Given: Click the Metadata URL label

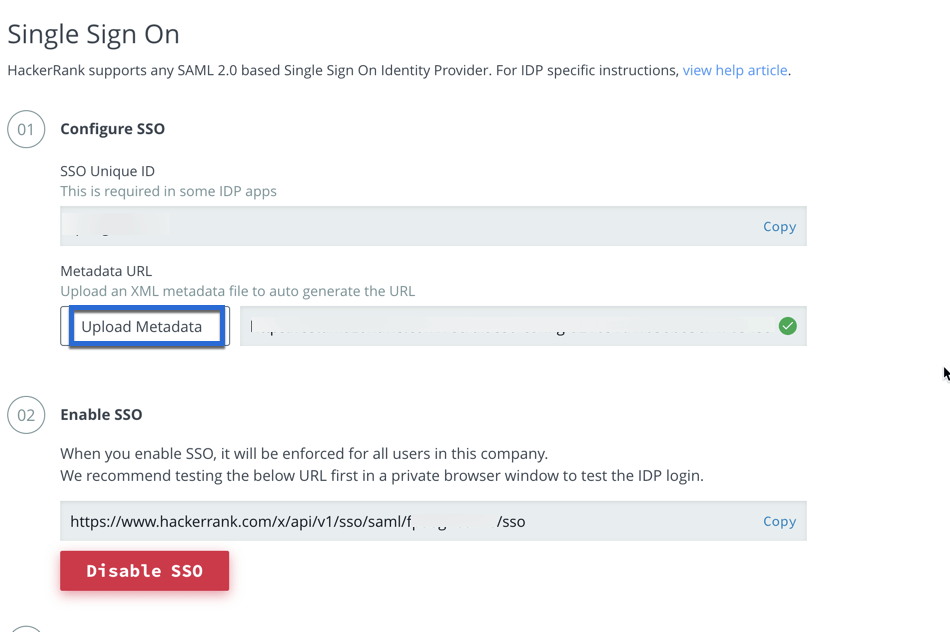Looking at the screenshot, I should 106,271.
